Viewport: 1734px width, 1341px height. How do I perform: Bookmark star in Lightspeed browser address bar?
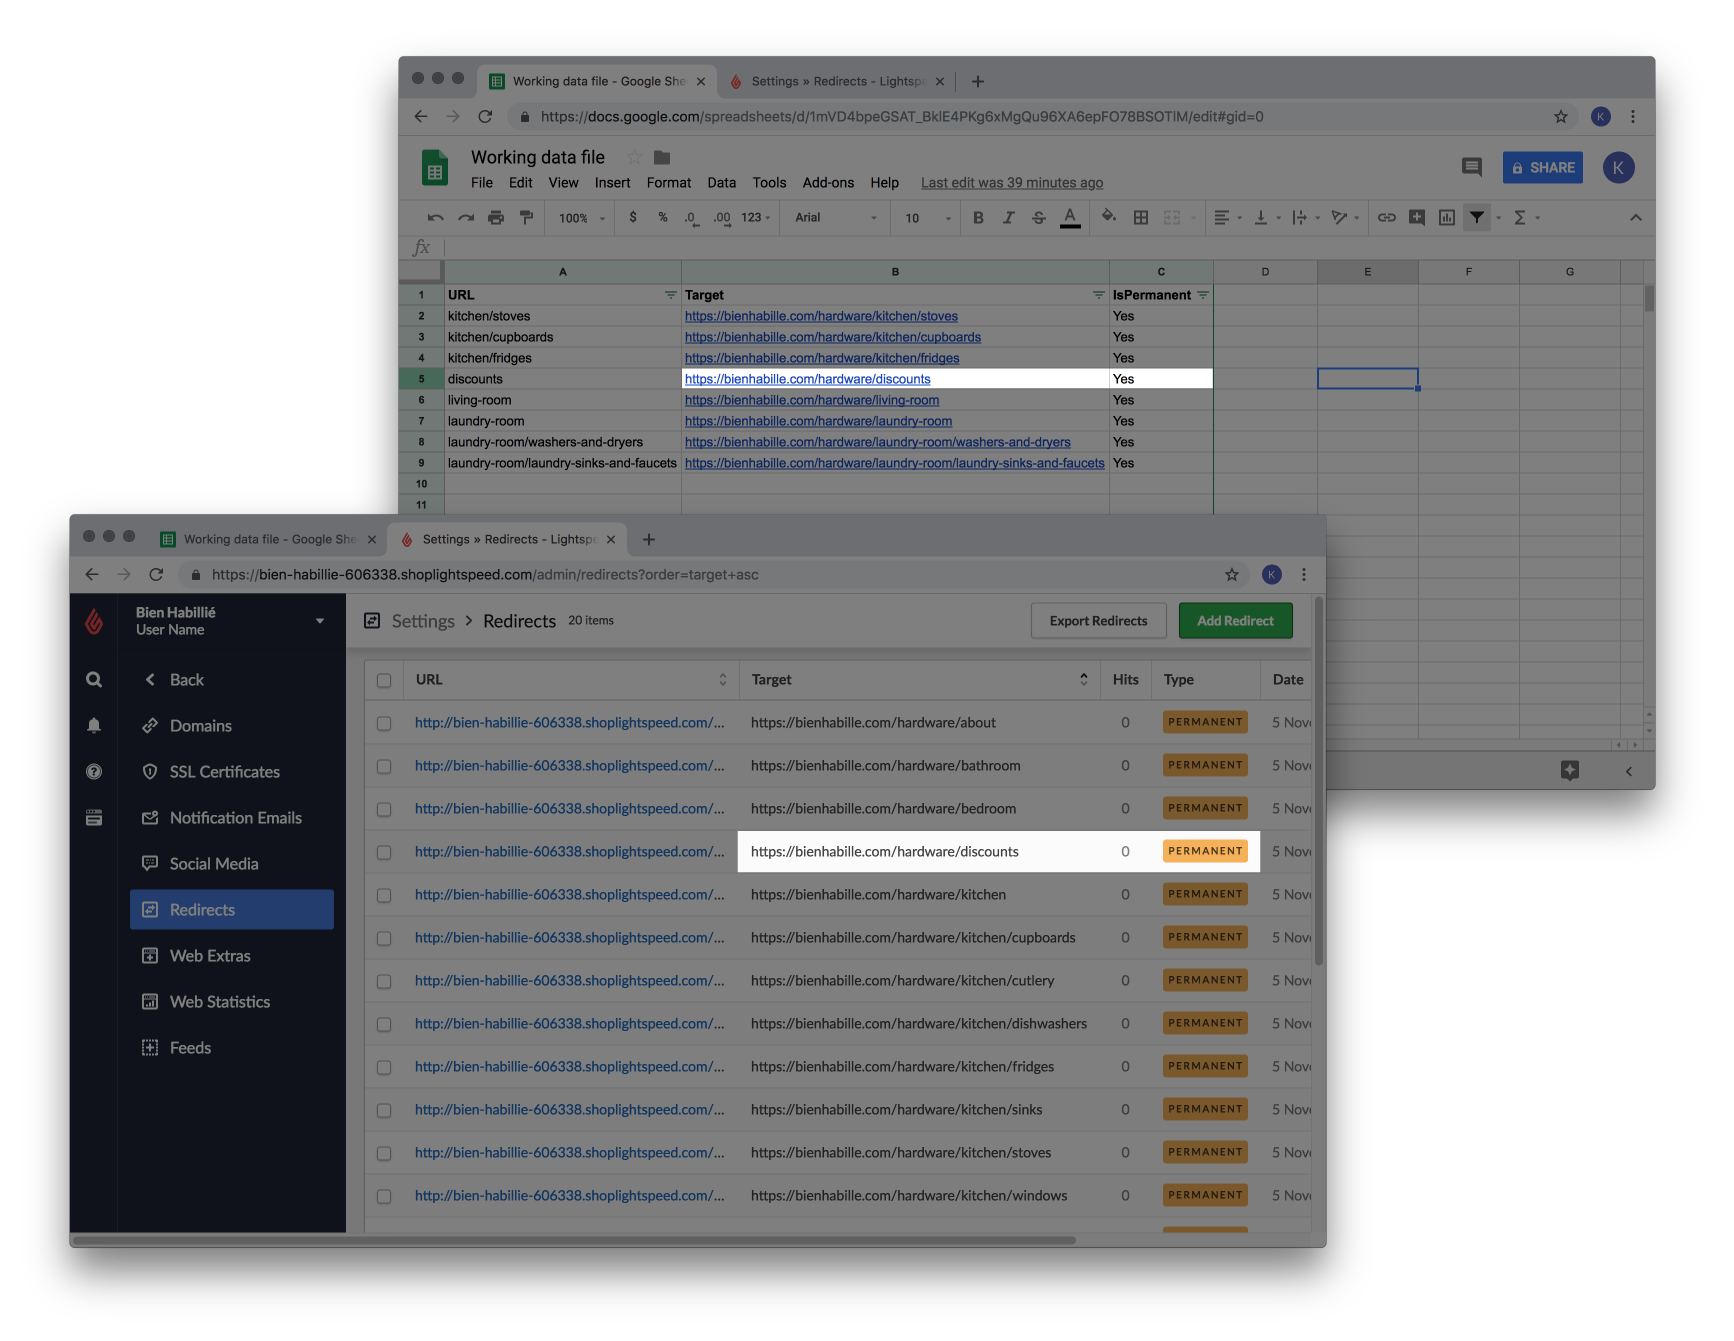pyautogui.click(x=1232, y=574)
